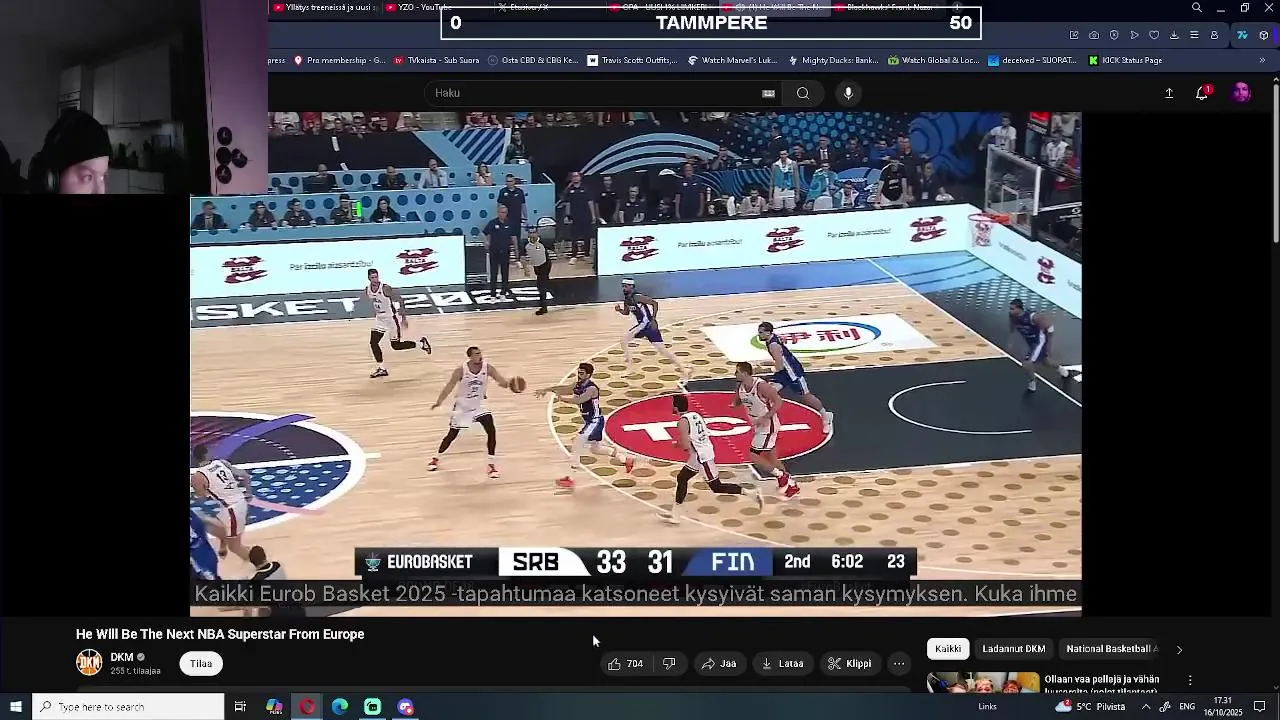This screenshot has width=1280, height=720.
Task: Open the 5°C Pilvistä weather widget
Action: [1091, 707]
